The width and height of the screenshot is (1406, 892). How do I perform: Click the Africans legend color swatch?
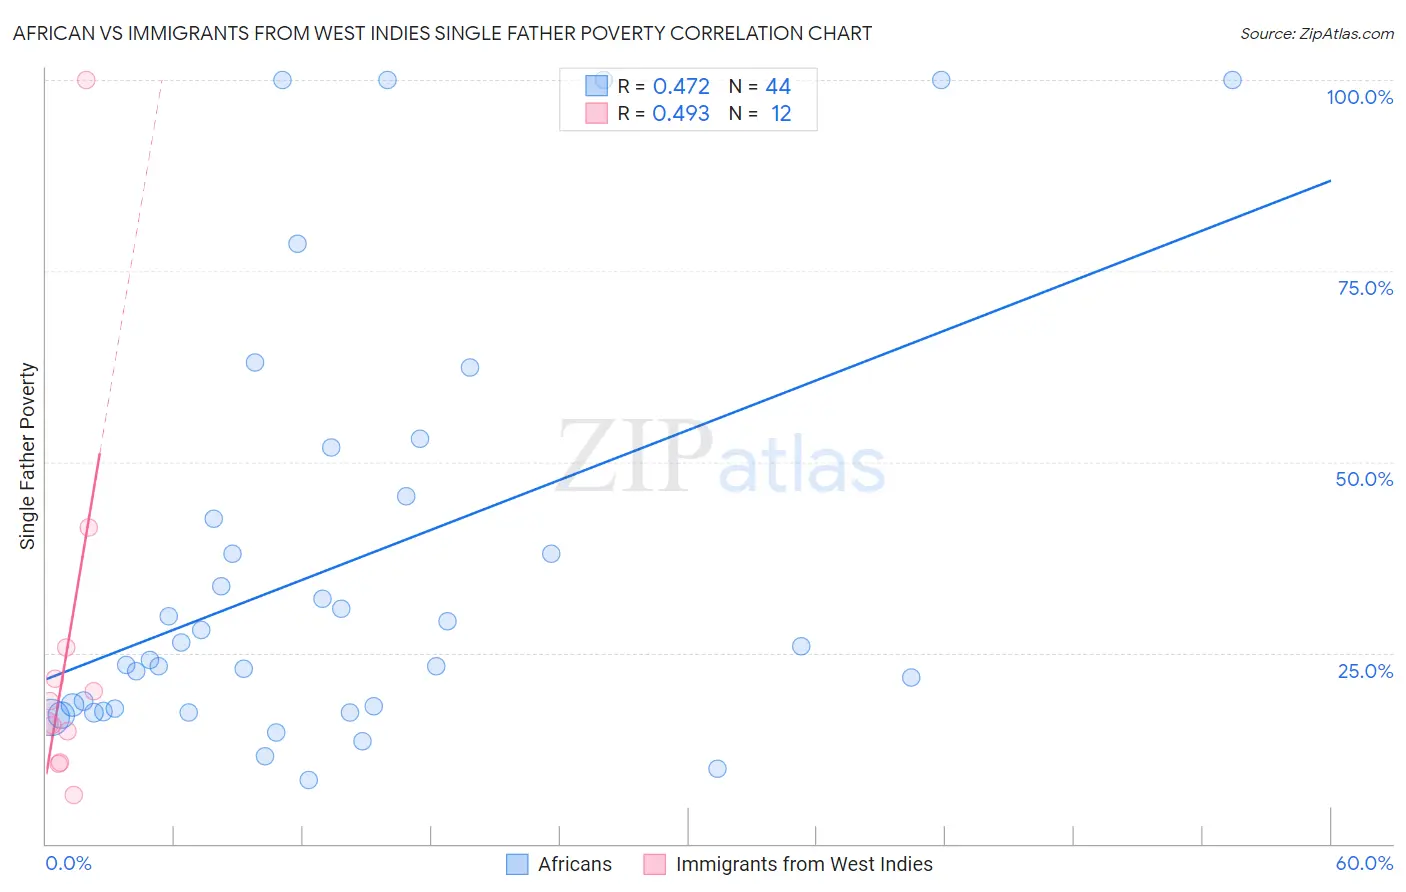tap(517, 864)
